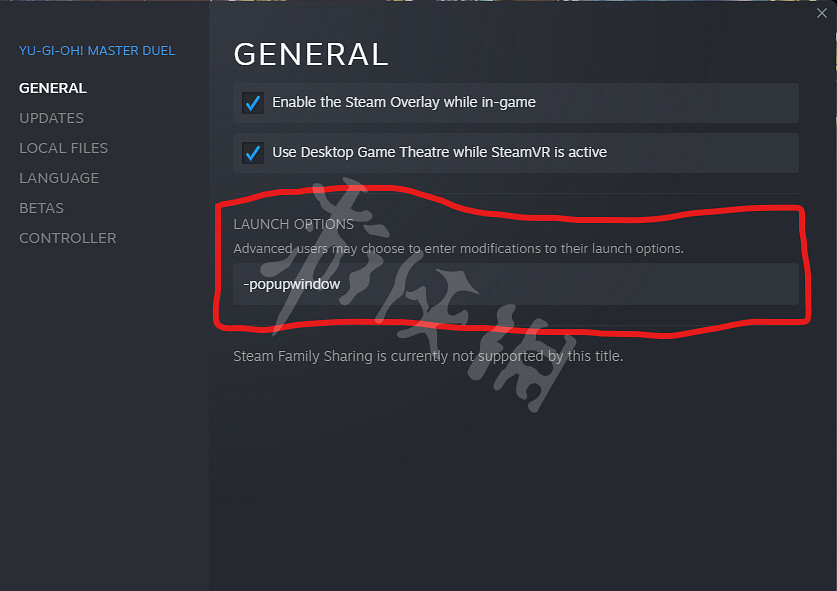This screenshot has width=837, height=591.
Task: Click the launch options text field
Action: pos(516,284)
